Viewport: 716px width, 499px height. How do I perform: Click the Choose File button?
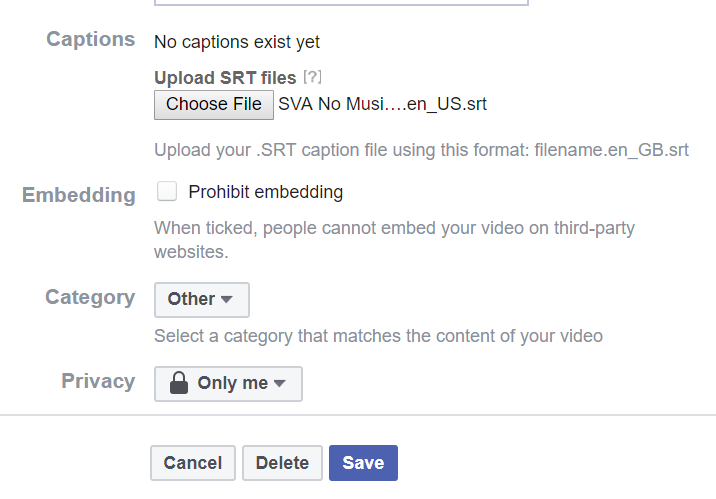(214, 105)
